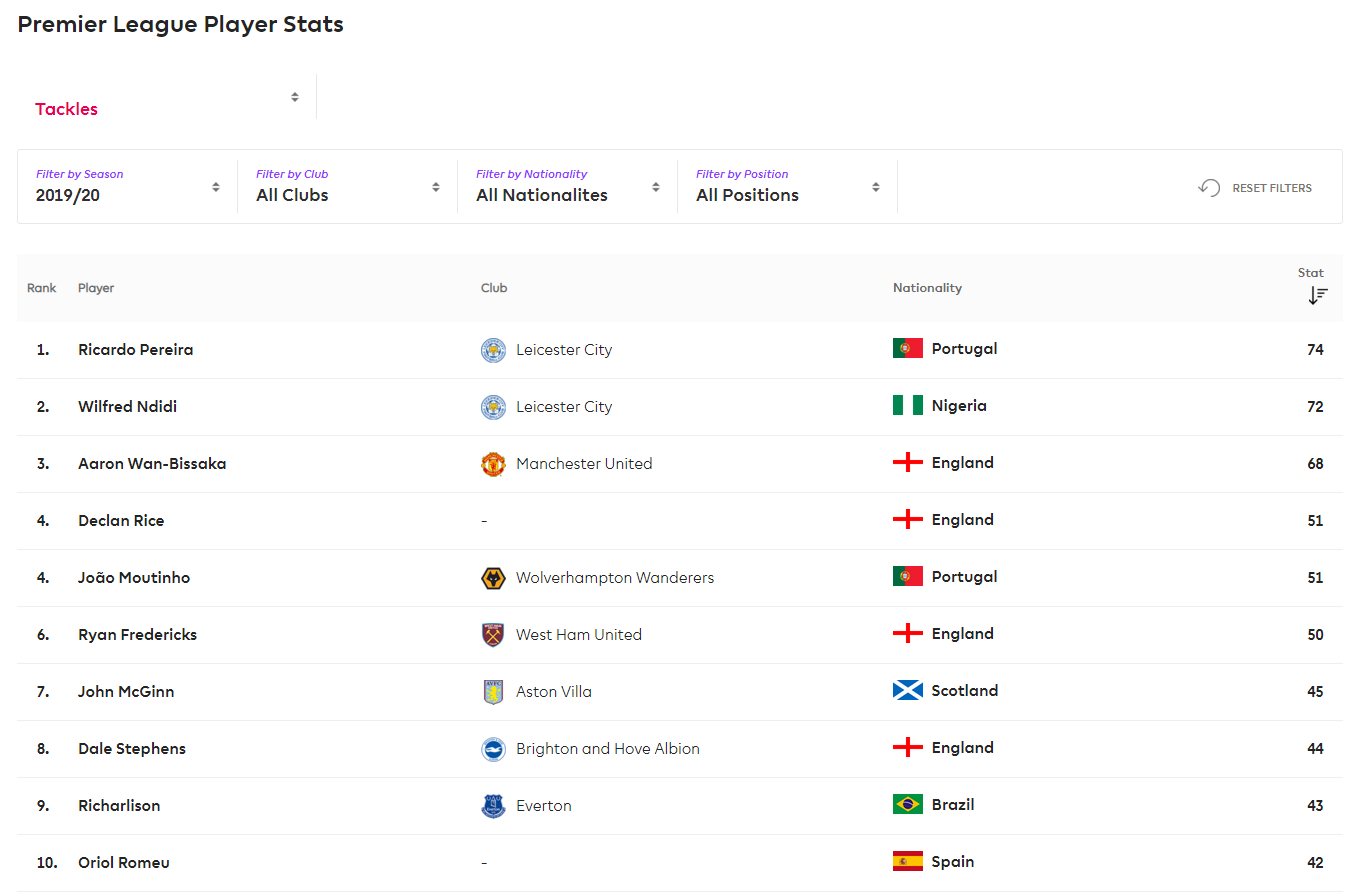Click the Leicester City crest beside Ricardo Pereira

[x=493, y=350]
